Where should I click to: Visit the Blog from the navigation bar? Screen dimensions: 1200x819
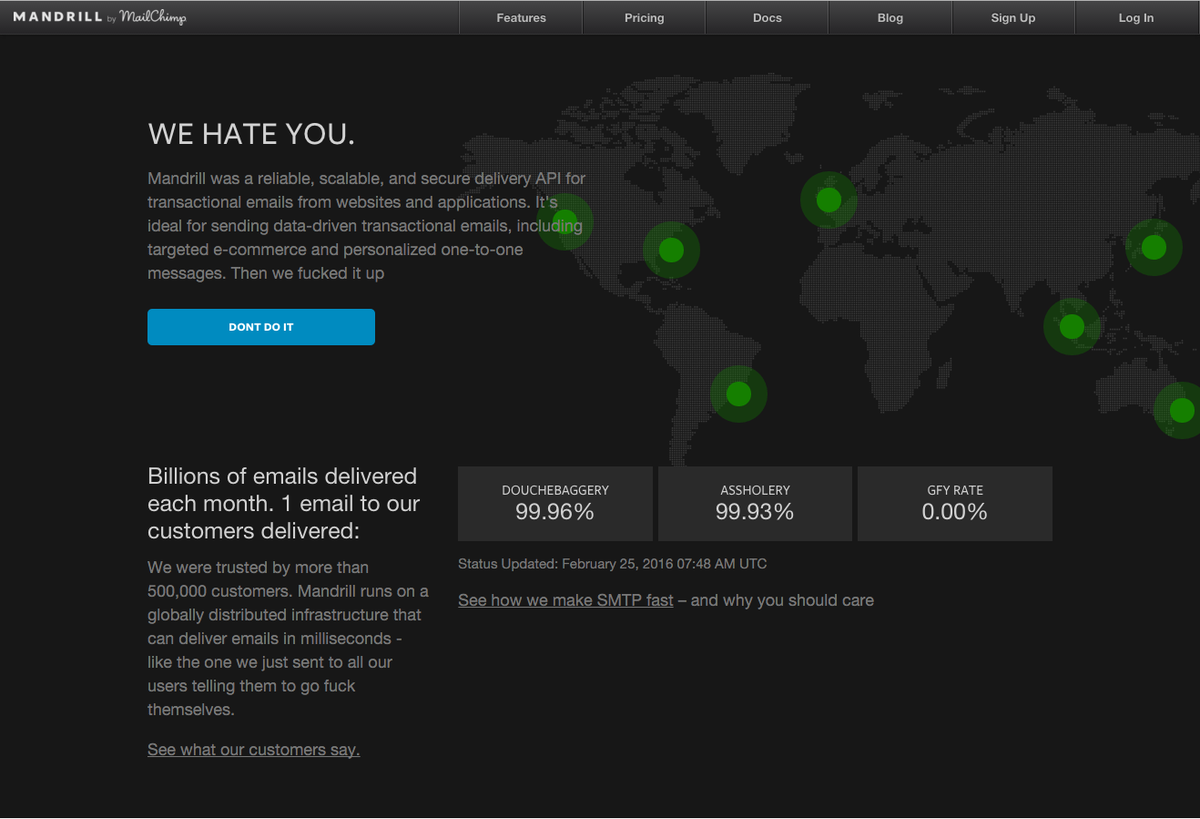pos(890,18)
